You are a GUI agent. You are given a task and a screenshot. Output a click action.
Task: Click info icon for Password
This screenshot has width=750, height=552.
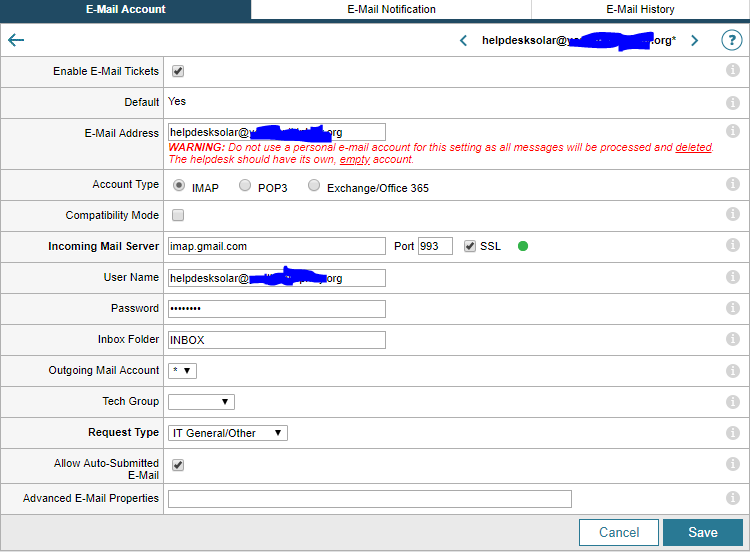(733, 308)
